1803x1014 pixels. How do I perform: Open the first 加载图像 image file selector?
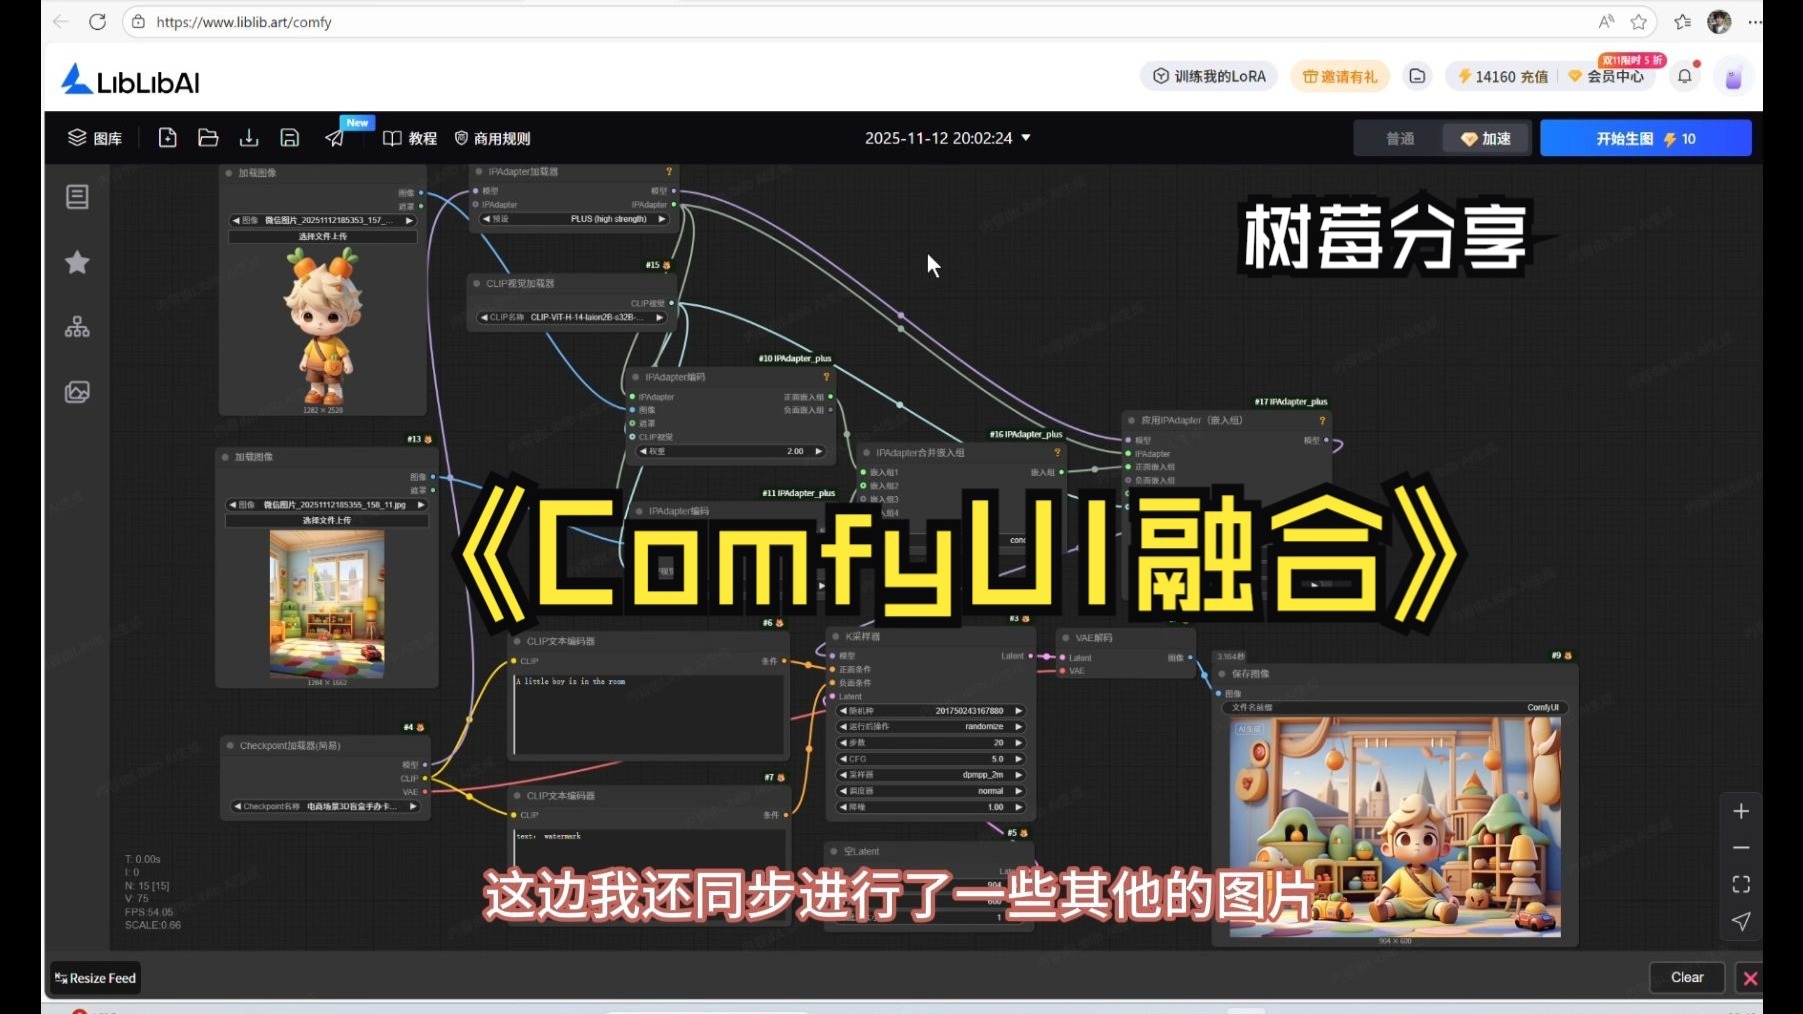[x=322, y=220]
